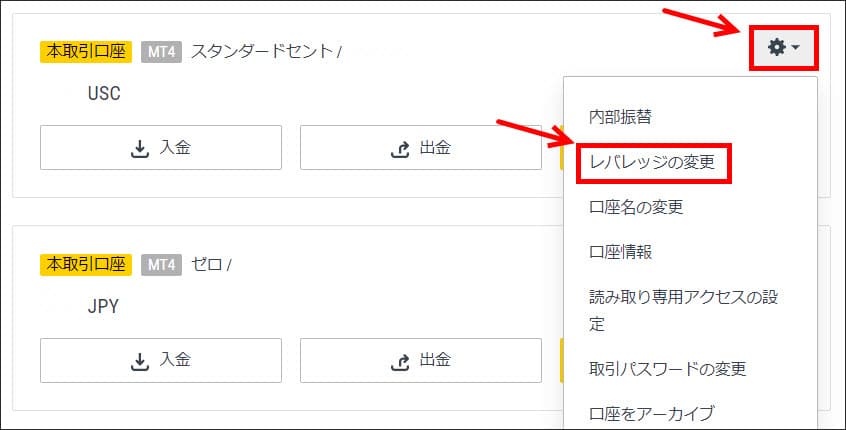The image size is (846, 430).
Task: Select 口座をアーカイブ from the menu
Action: (x=651, y=413)
